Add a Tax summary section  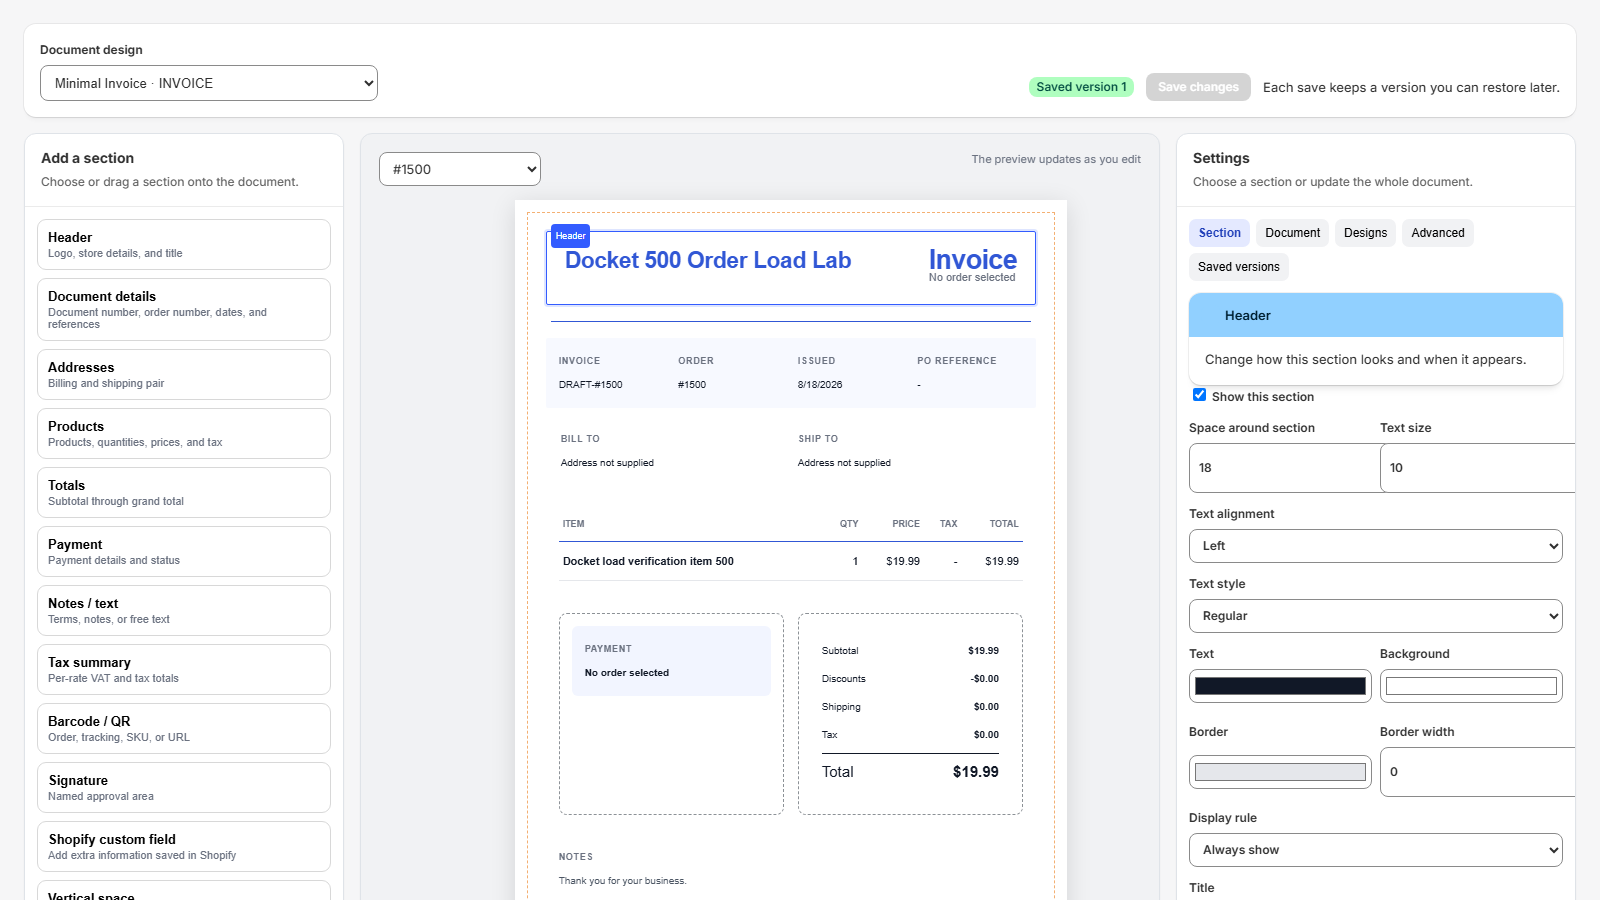tap(184, 669)
